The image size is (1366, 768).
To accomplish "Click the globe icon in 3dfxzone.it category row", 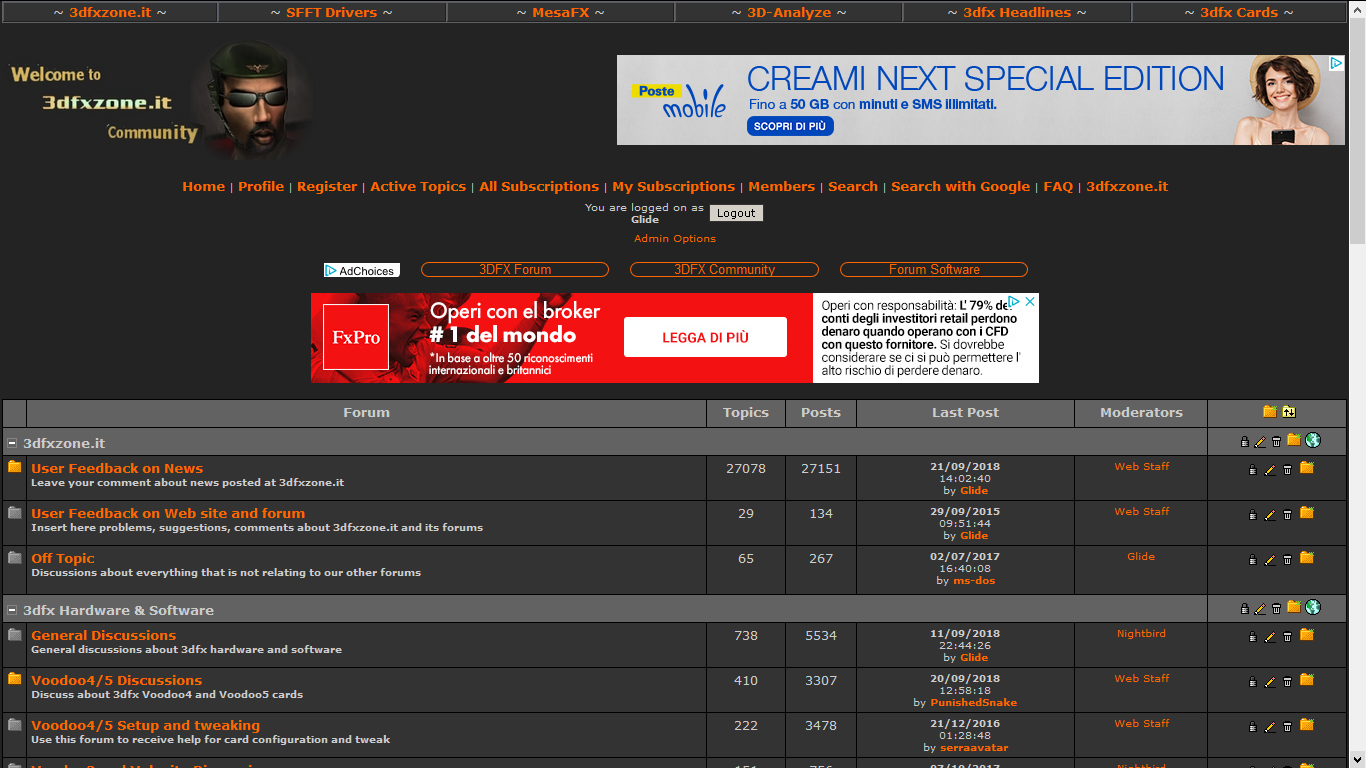I will [x=1313, y=440].
